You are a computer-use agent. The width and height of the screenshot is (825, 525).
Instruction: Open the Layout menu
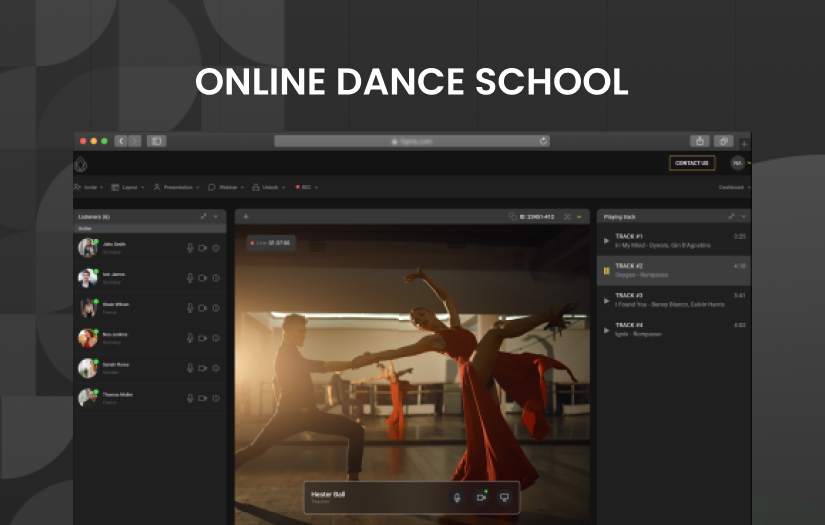(127, 187)
